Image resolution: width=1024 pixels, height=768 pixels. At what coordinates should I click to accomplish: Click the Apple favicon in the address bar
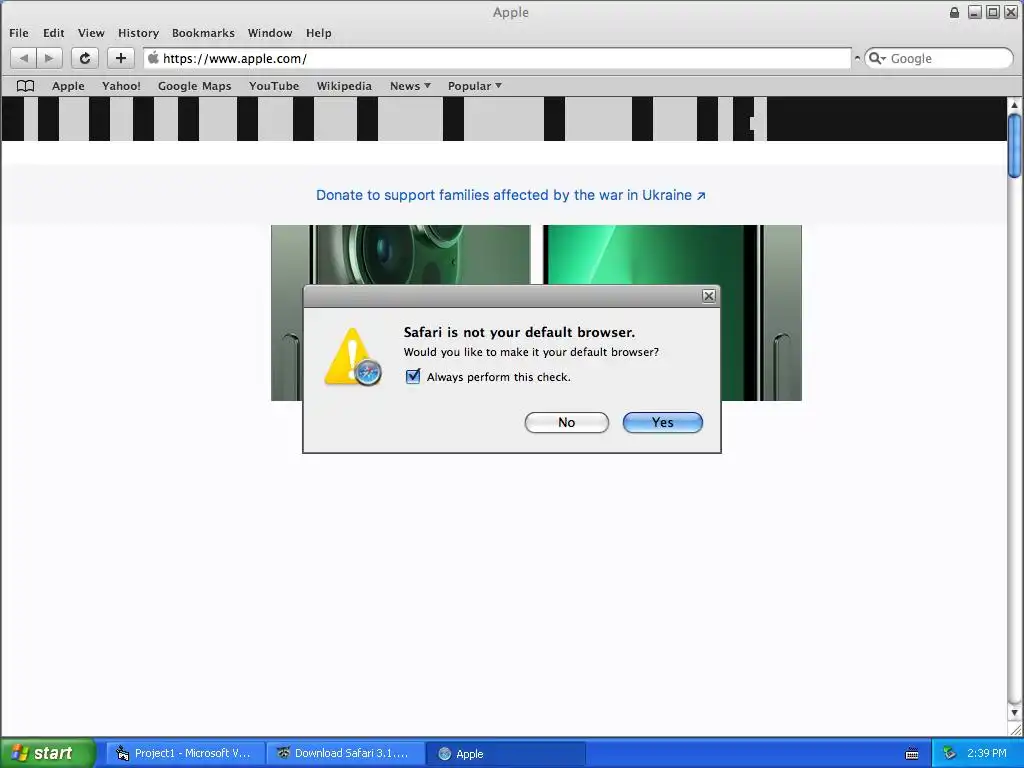pyautogui.click(x=153, y=58)
